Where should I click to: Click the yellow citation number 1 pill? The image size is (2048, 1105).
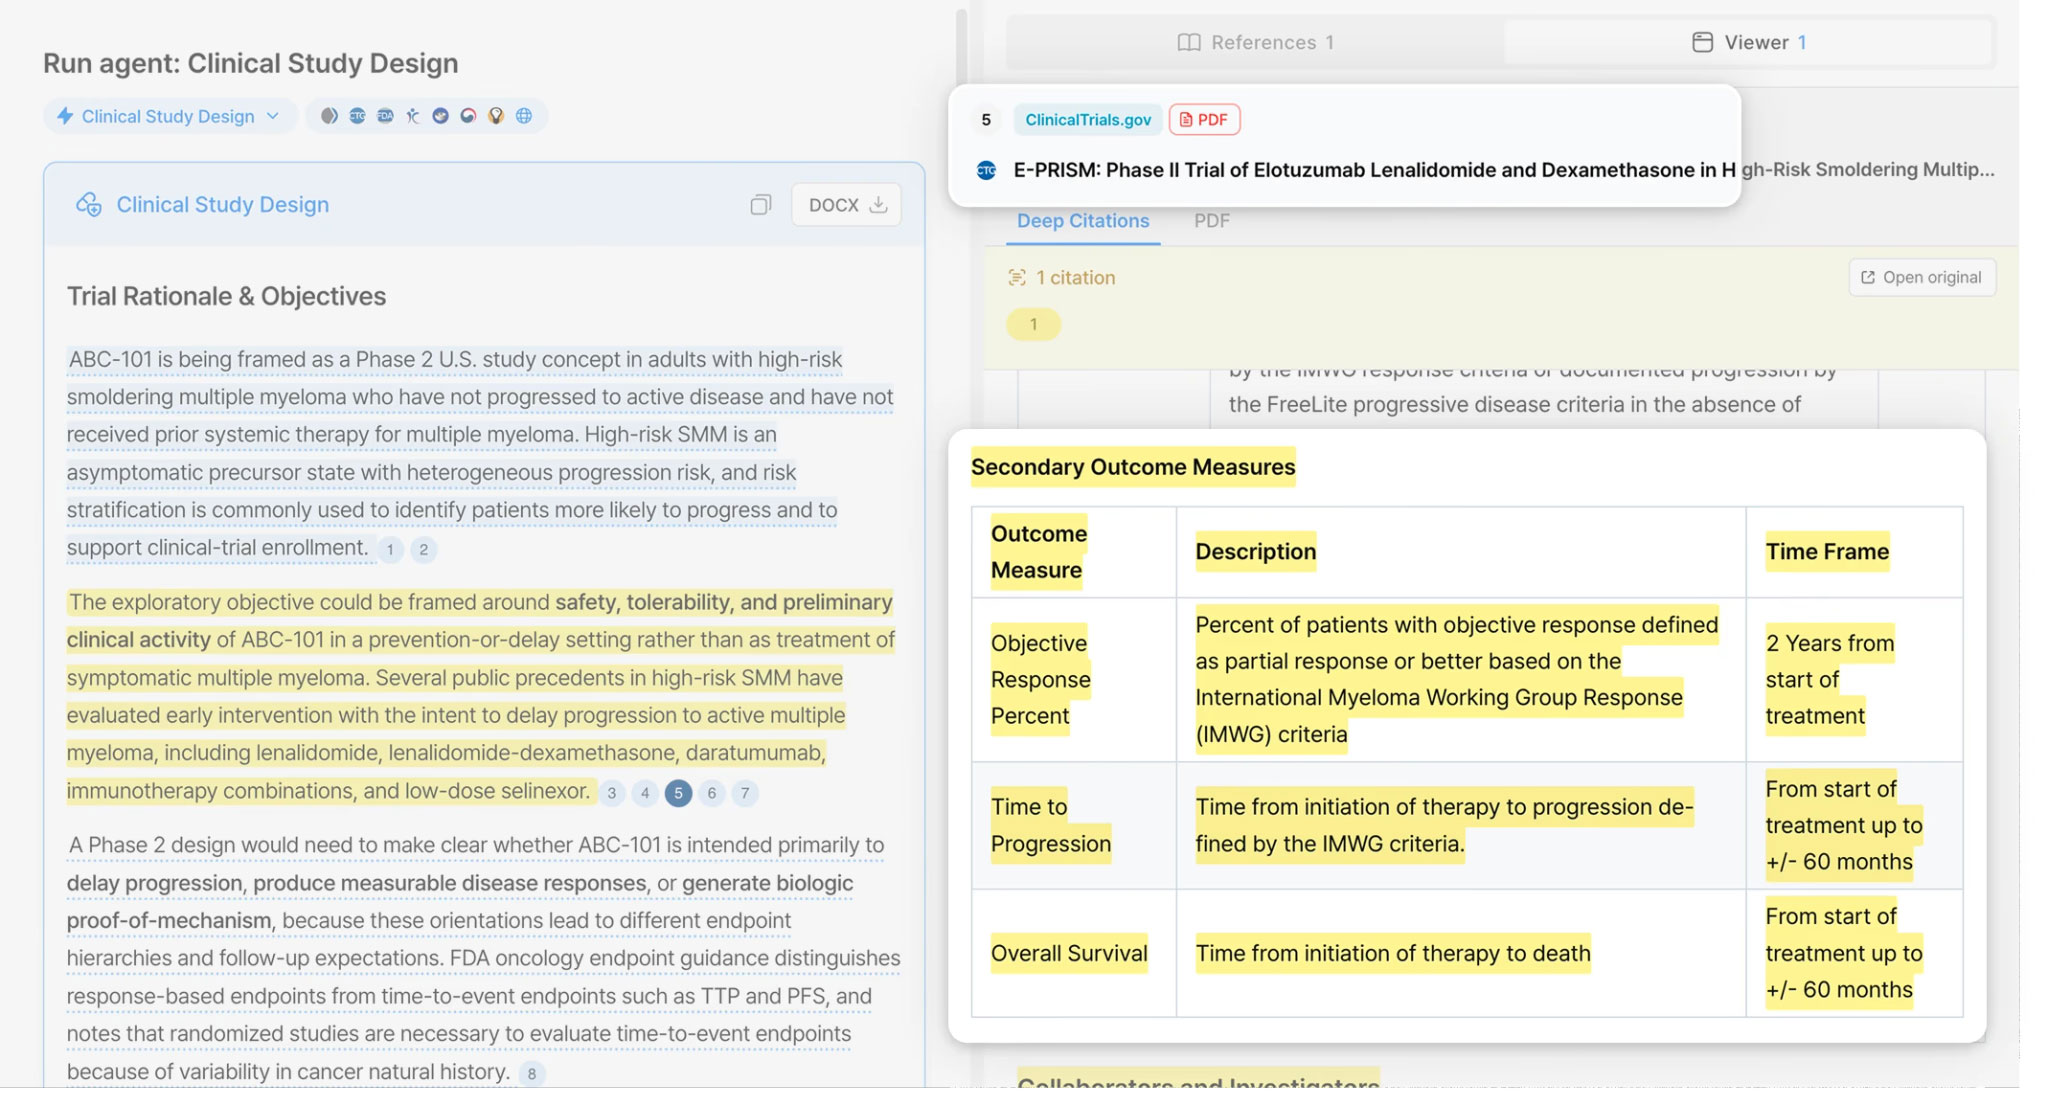pos(1033,324)
